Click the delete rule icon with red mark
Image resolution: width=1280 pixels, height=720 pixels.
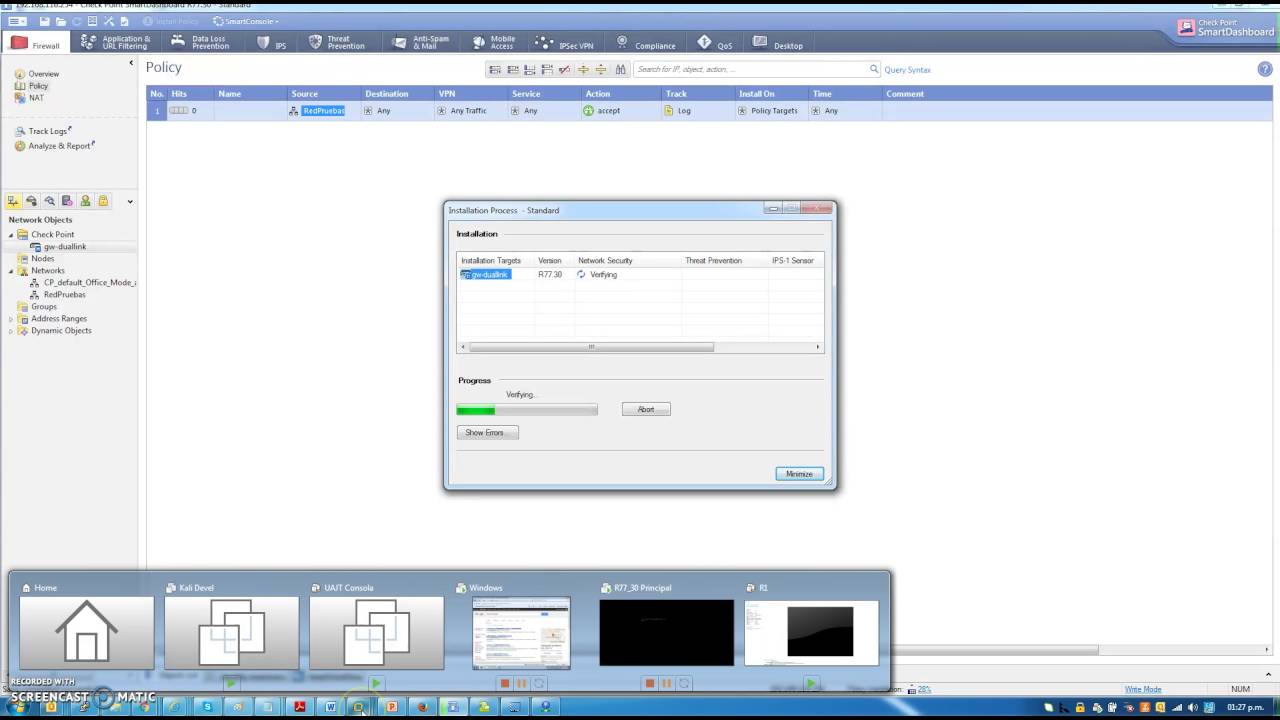[x=564, y=69]
